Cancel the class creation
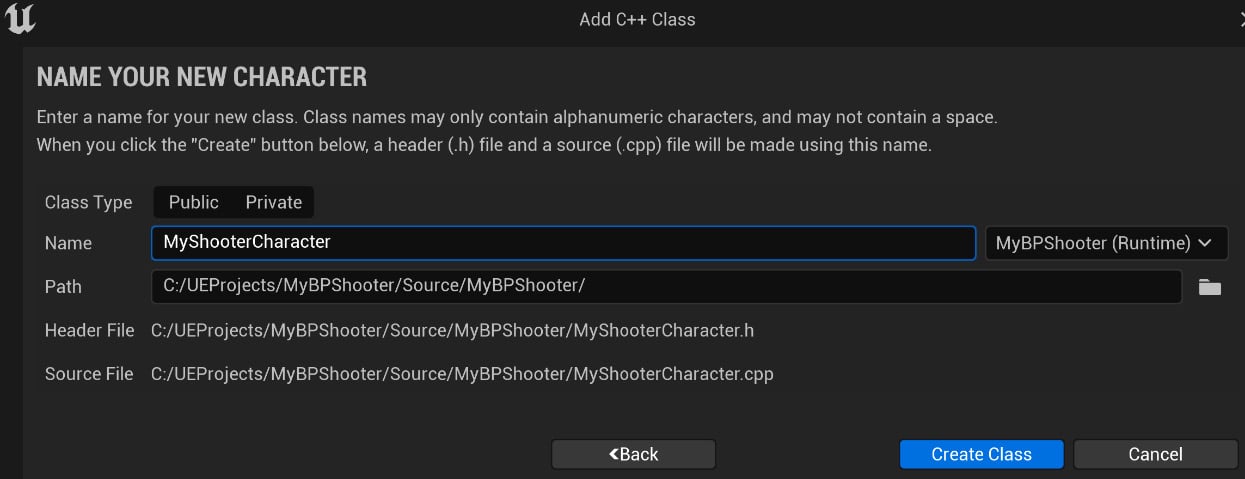The height and width of the screenshot is (479, 1245). point(1155,454)
